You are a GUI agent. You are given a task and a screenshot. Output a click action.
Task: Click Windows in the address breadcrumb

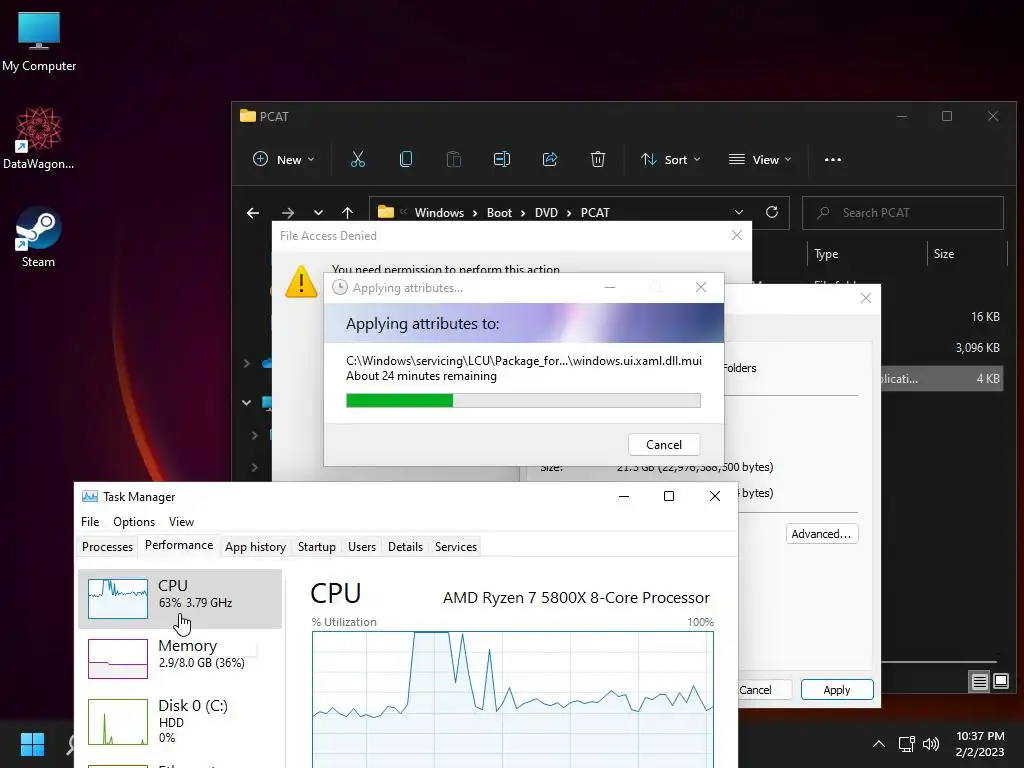tap(440, 213)
